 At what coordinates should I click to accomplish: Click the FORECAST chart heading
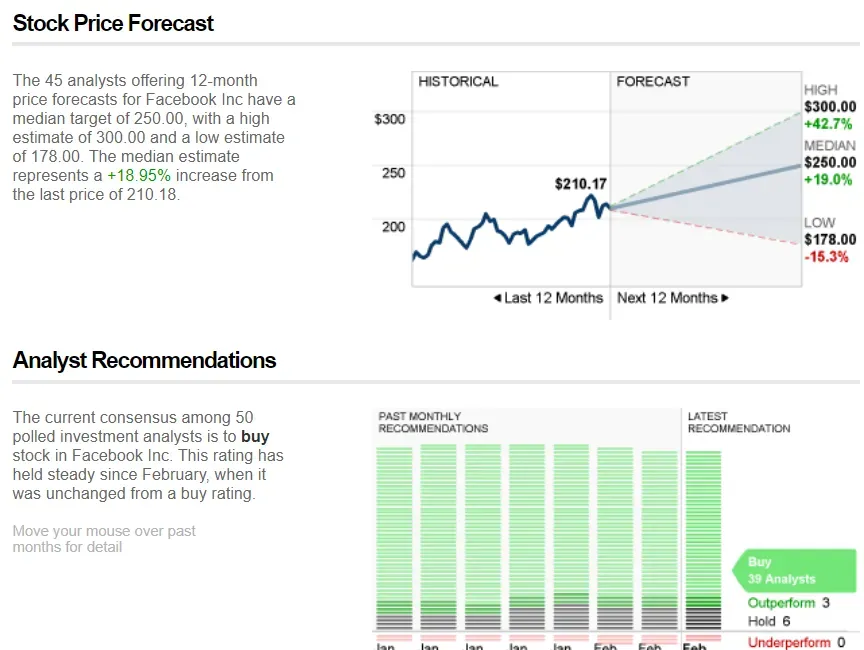(653, 82)
